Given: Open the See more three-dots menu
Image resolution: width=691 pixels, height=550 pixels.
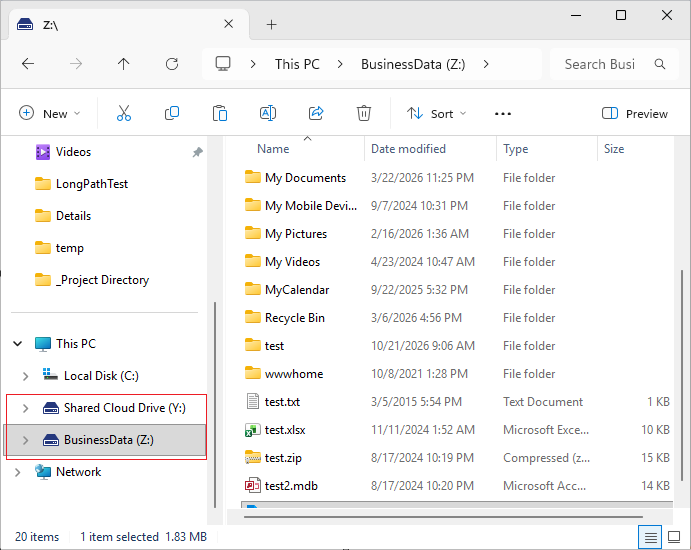Looking at the screenshot, I should (x=503, y=114).
